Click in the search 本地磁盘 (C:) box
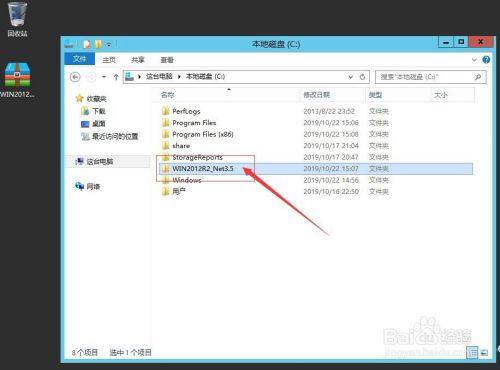500x370 pixels. [x=426, y=77]
